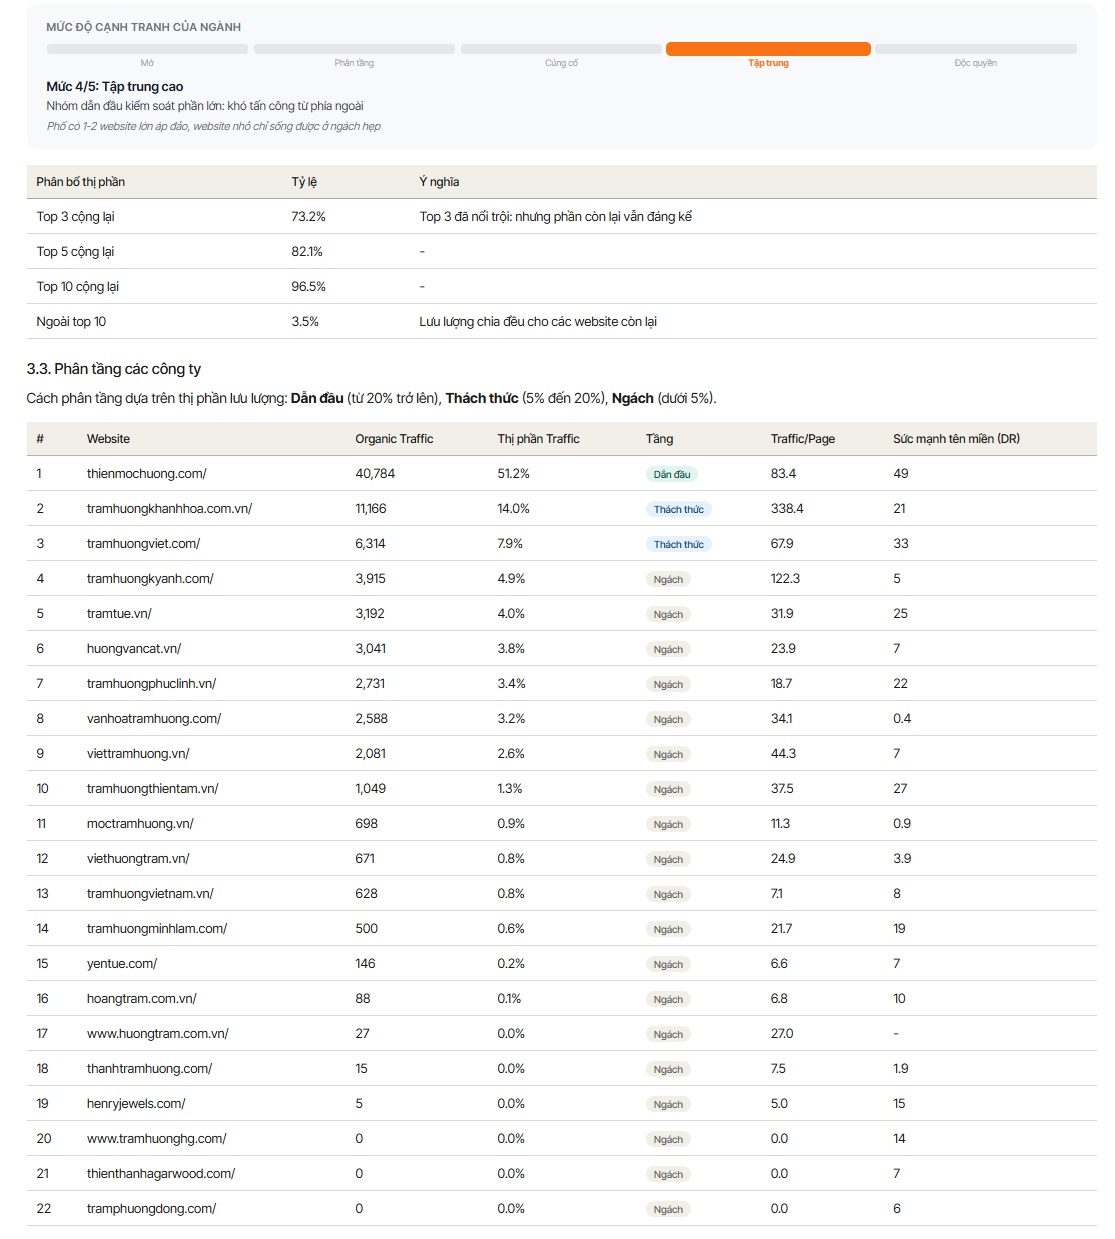The width and height of the screenshot is (1115, 1239).
Task: Click the 'Website' column header
Action: click(108, 439)
